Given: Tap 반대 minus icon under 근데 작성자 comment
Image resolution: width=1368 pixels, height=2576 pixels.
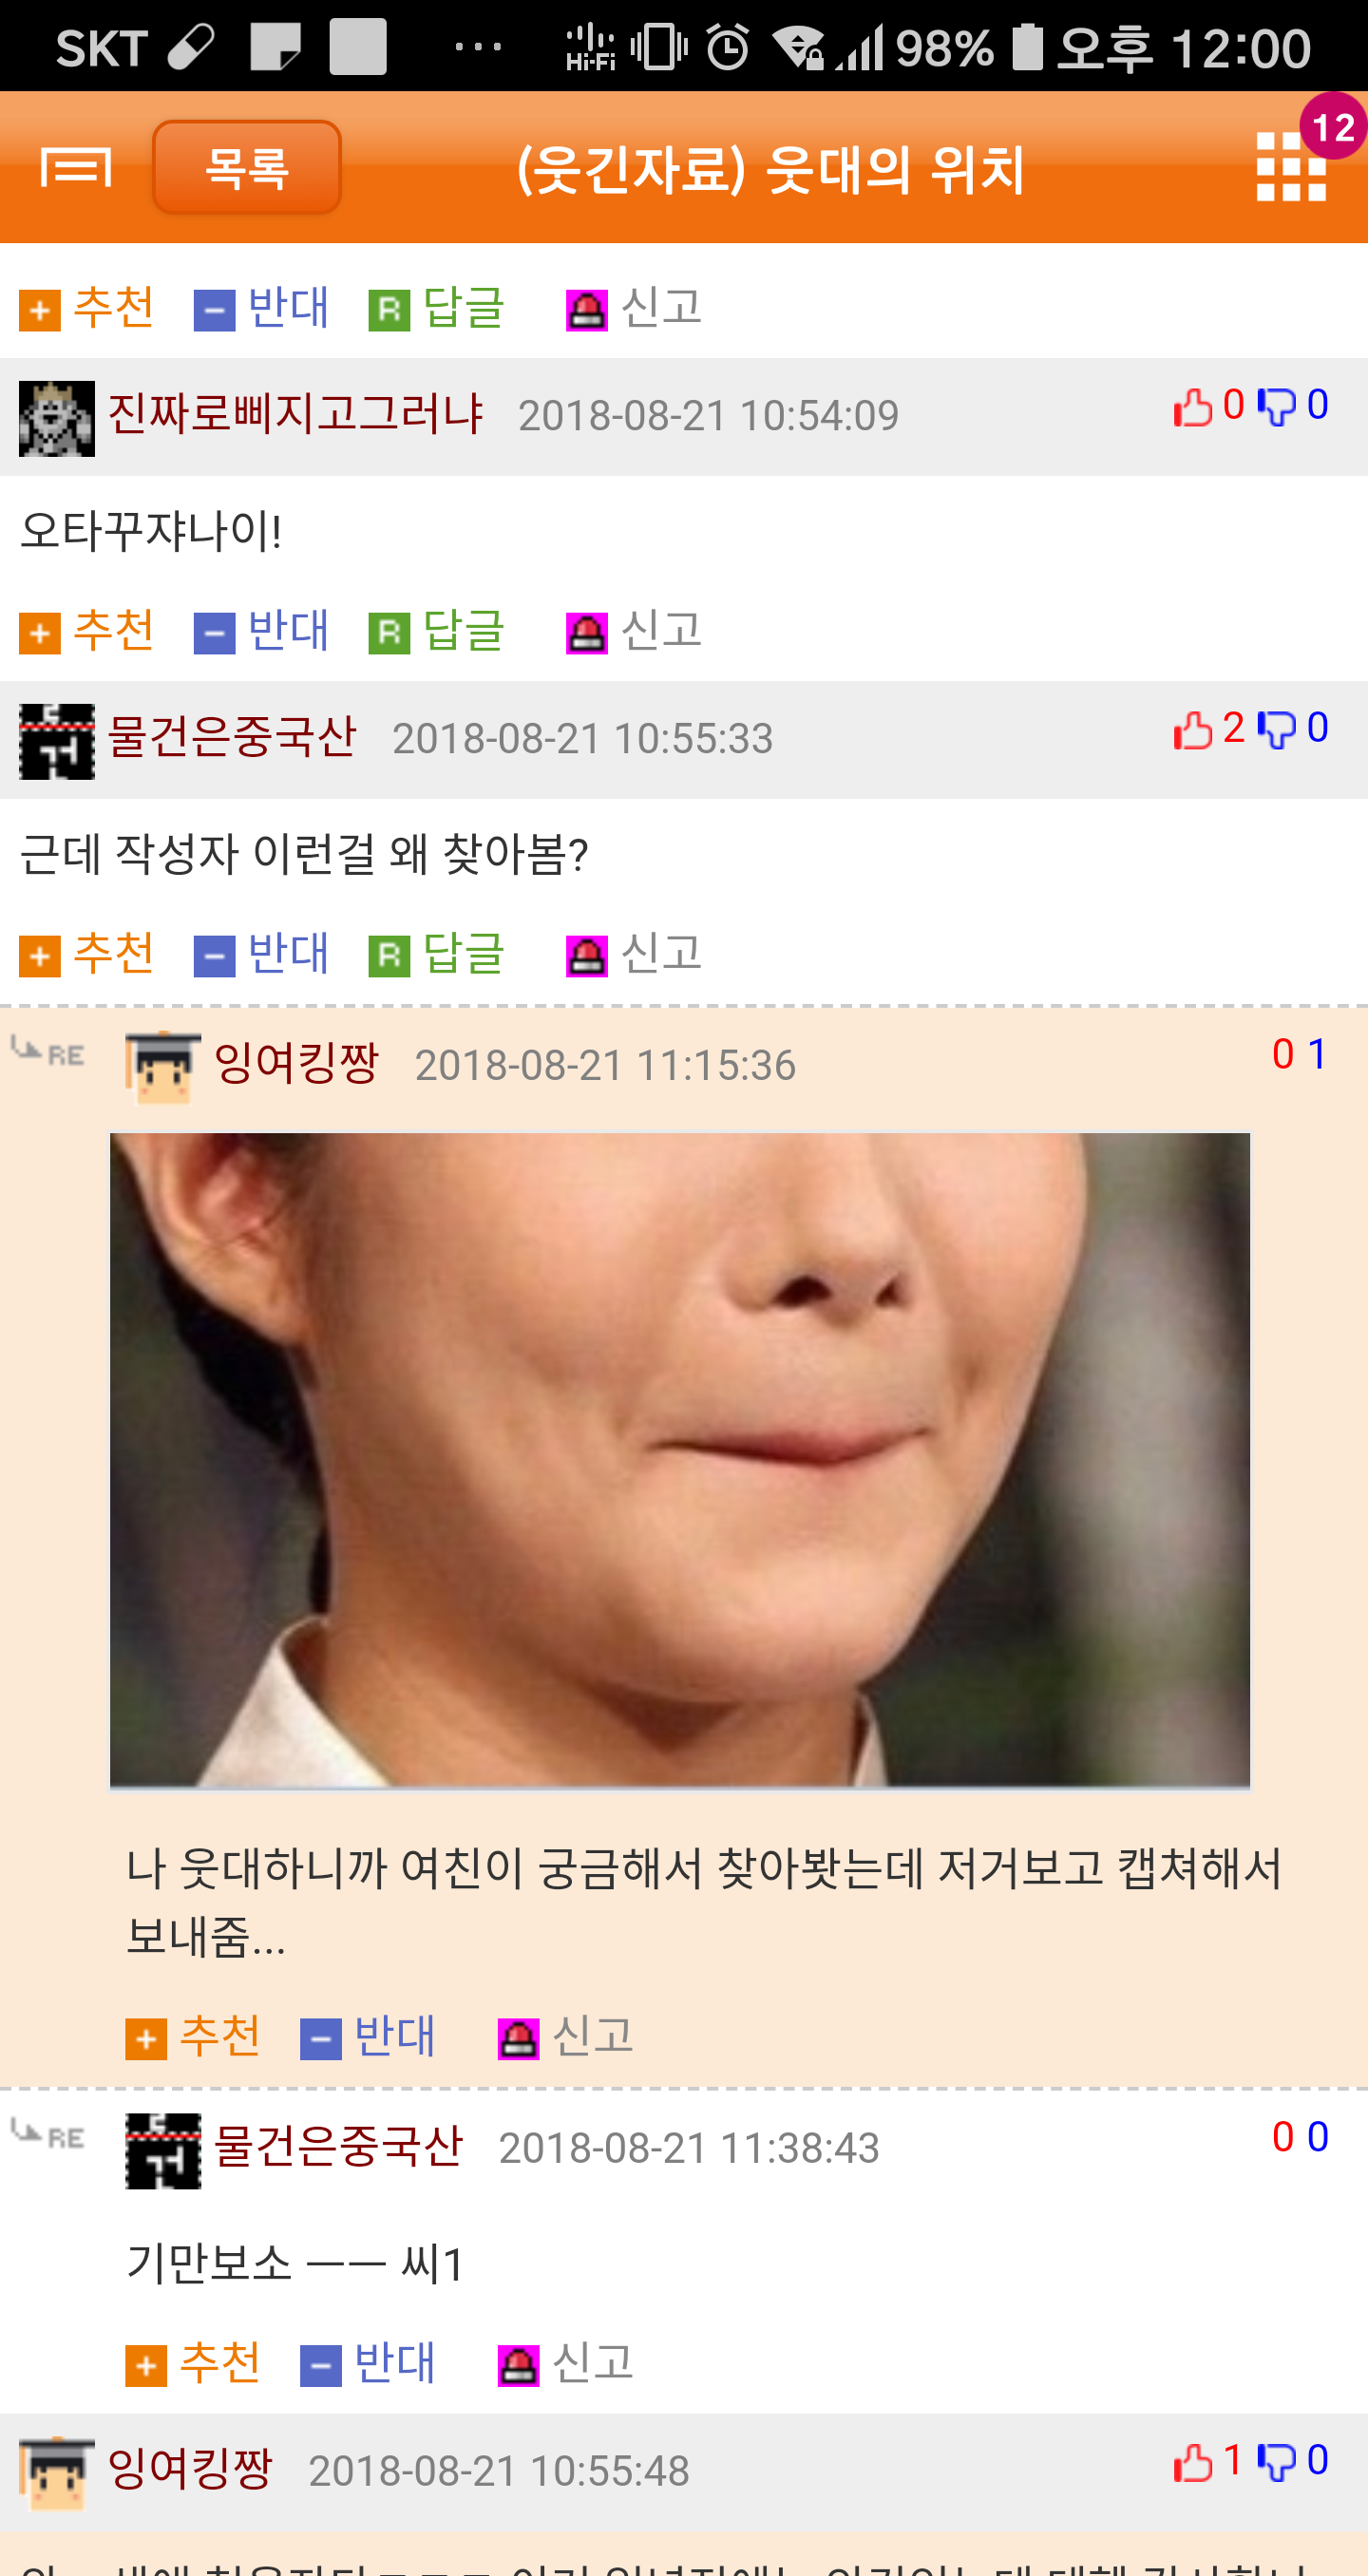Looking at the screenshot, I should coord(214,956).
